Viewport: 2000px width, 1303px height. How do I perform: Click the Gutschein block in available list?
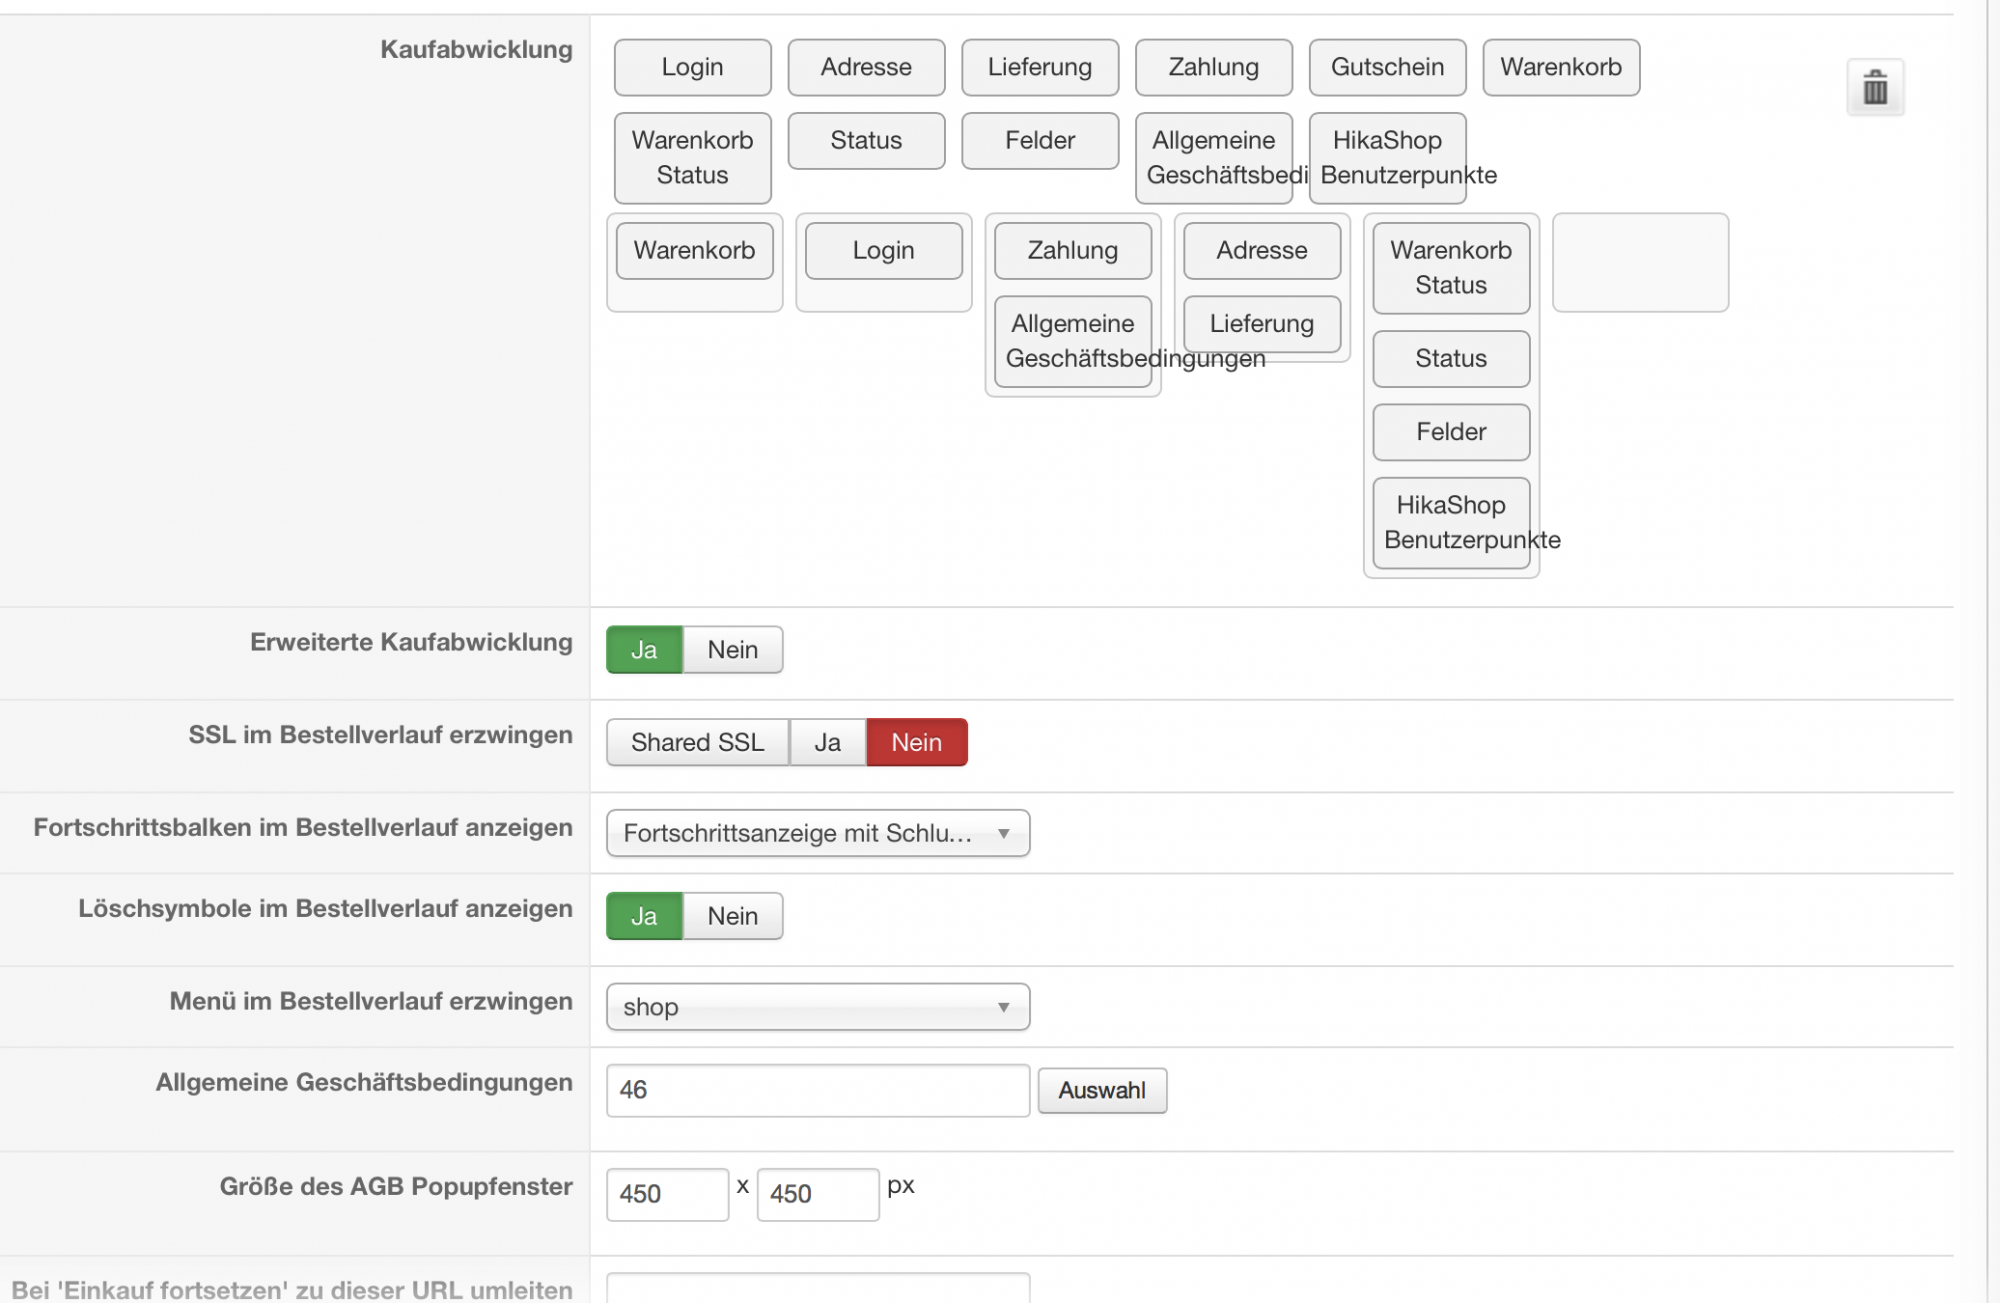pos(1387,67)
